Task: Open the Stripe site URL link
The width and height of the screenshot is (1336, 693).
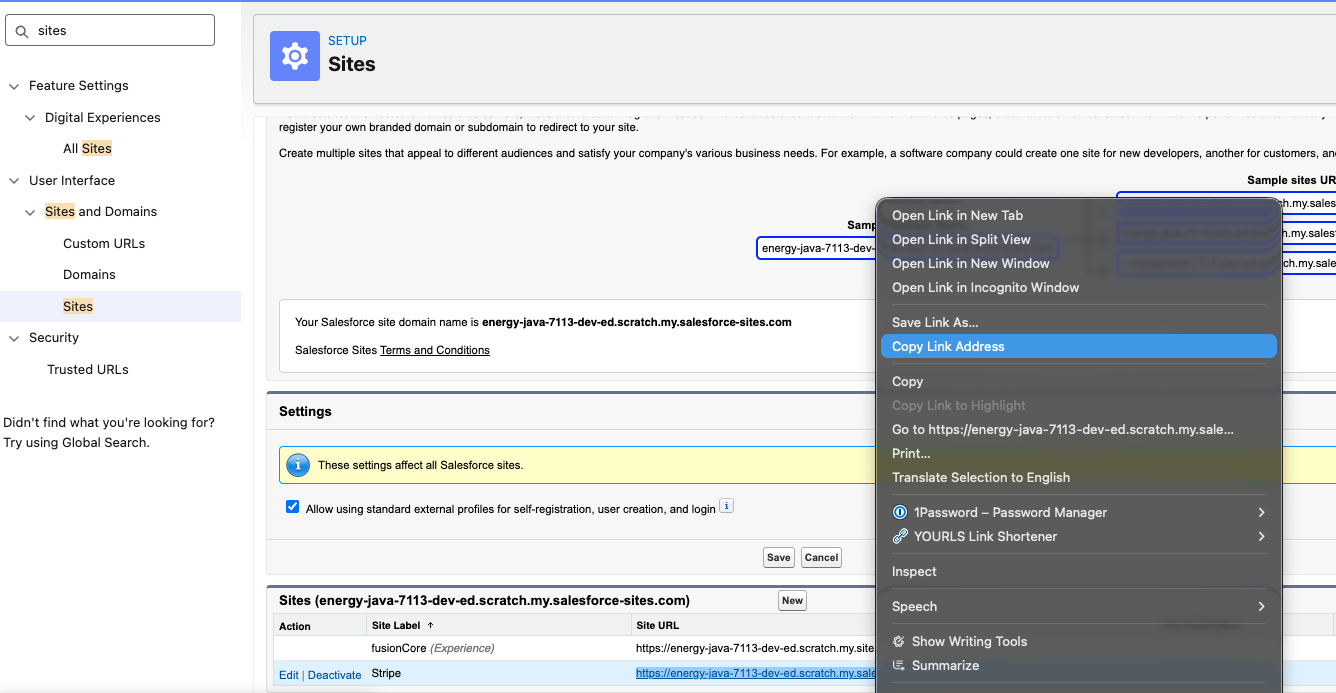Action: (755, 673)
